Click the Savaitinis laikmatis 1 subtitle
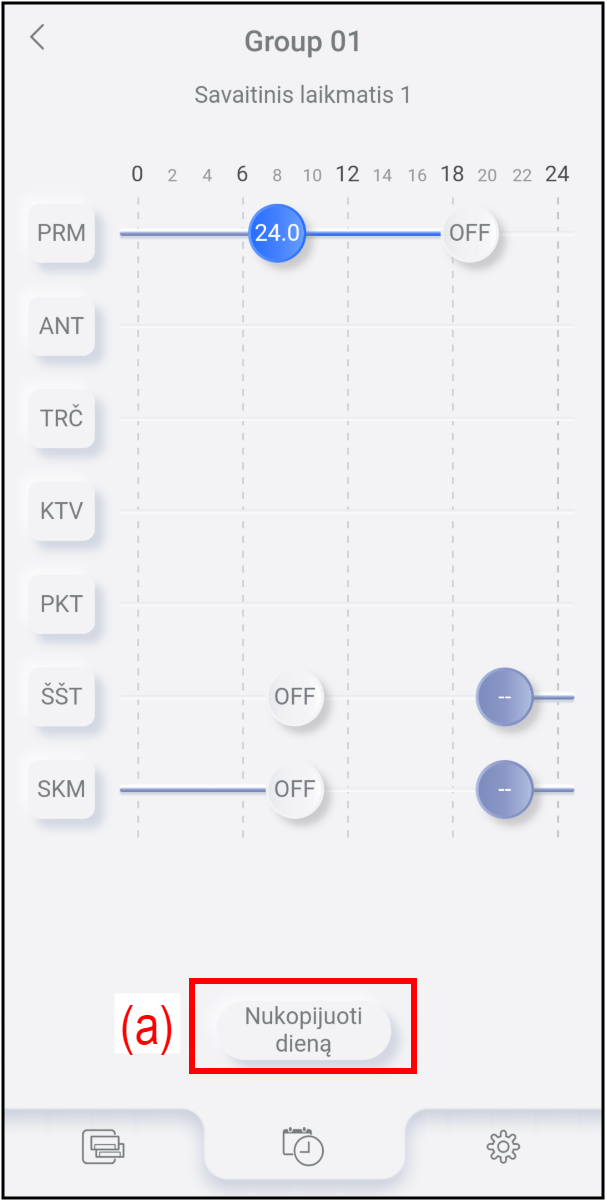607x1202 pixels. point(303,96)
